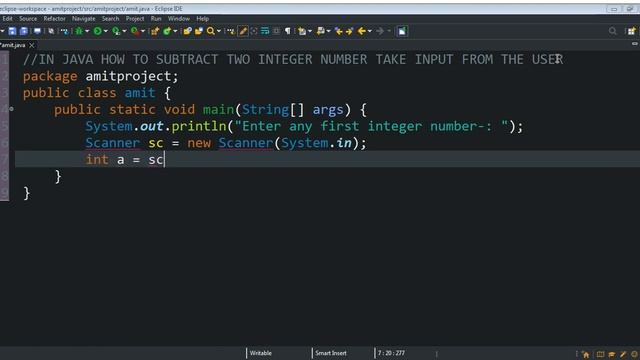Click the Save icon in toolbar
640x360 pixels.
pyautogui.click(x=12, y=31)
